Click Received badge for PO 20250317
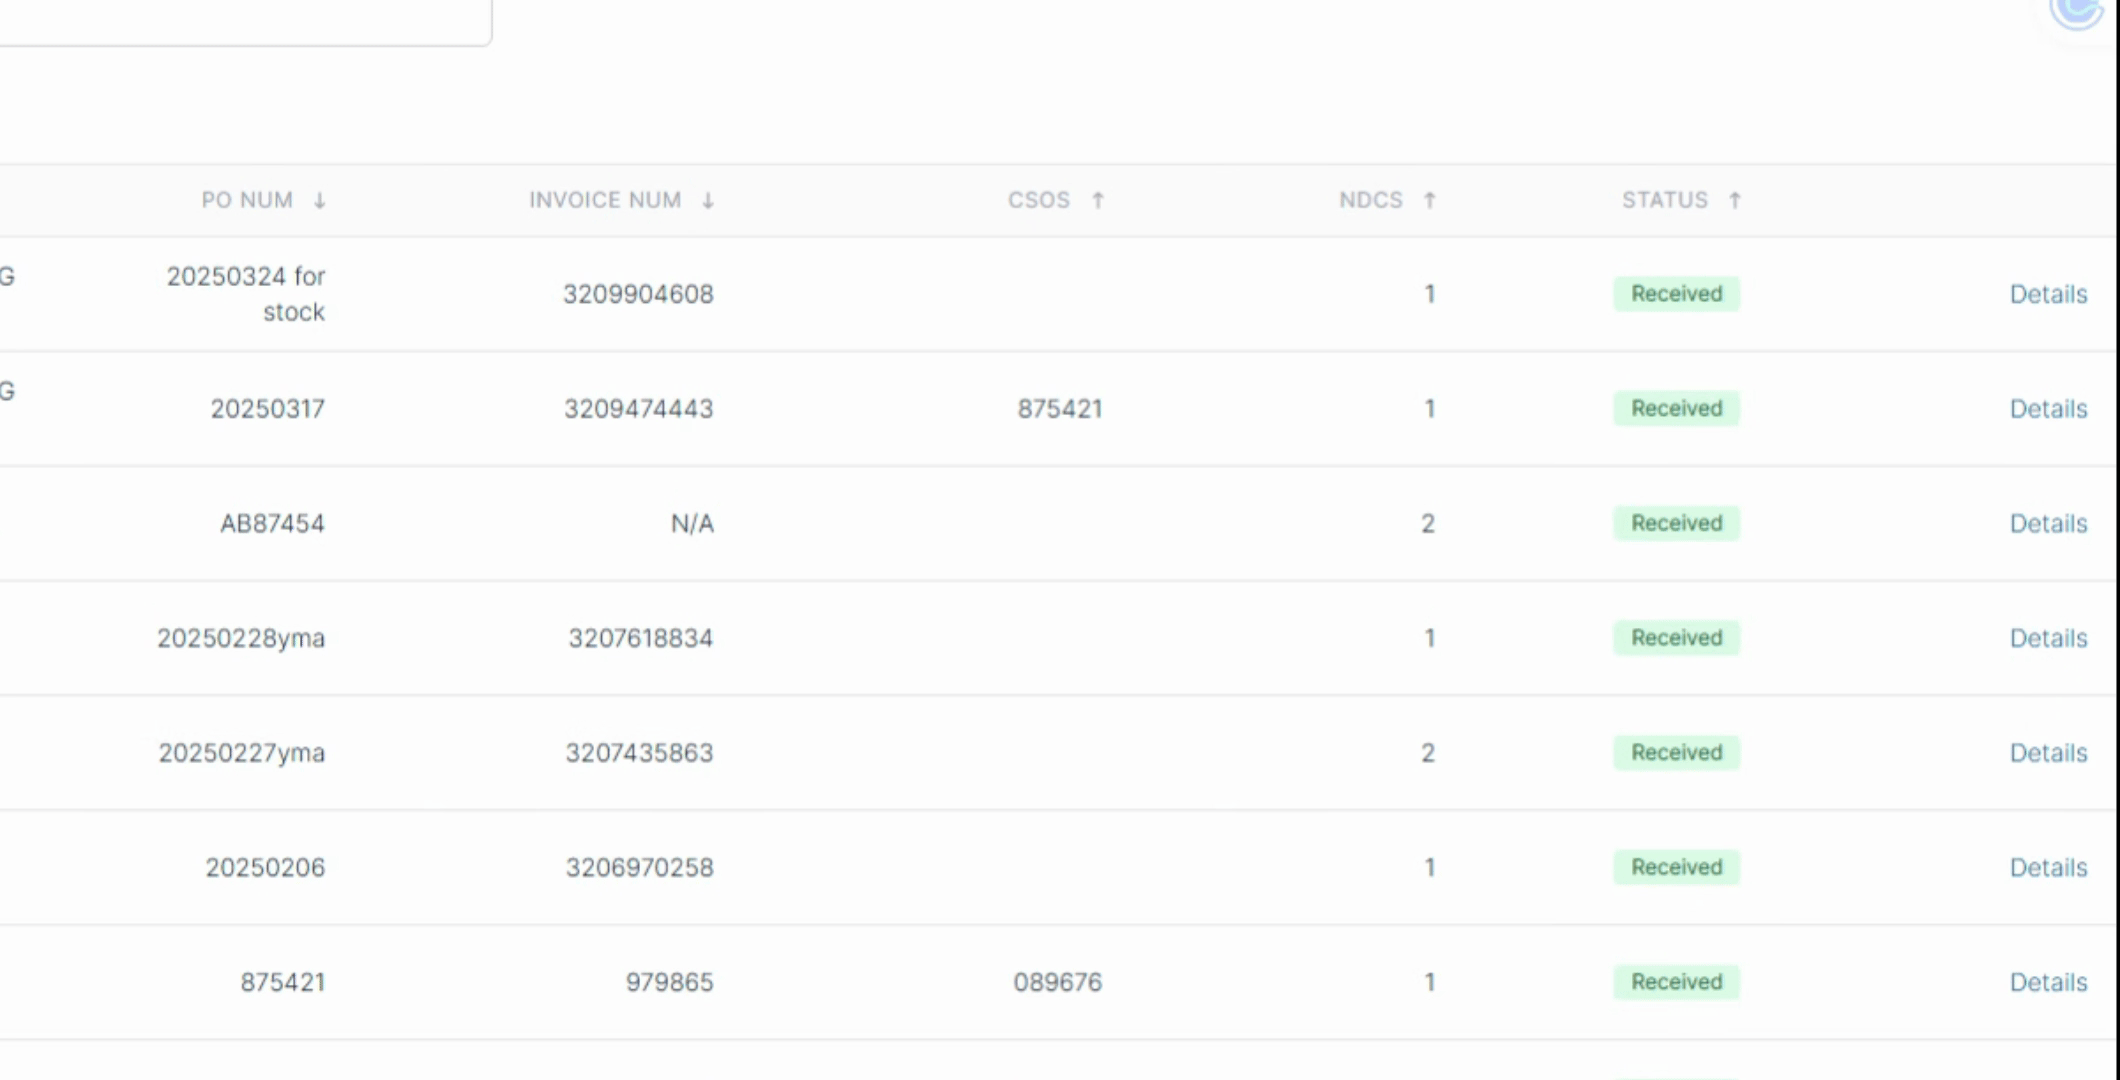The height and width of the screenshot is (1080, 2120). (1676, 409)
